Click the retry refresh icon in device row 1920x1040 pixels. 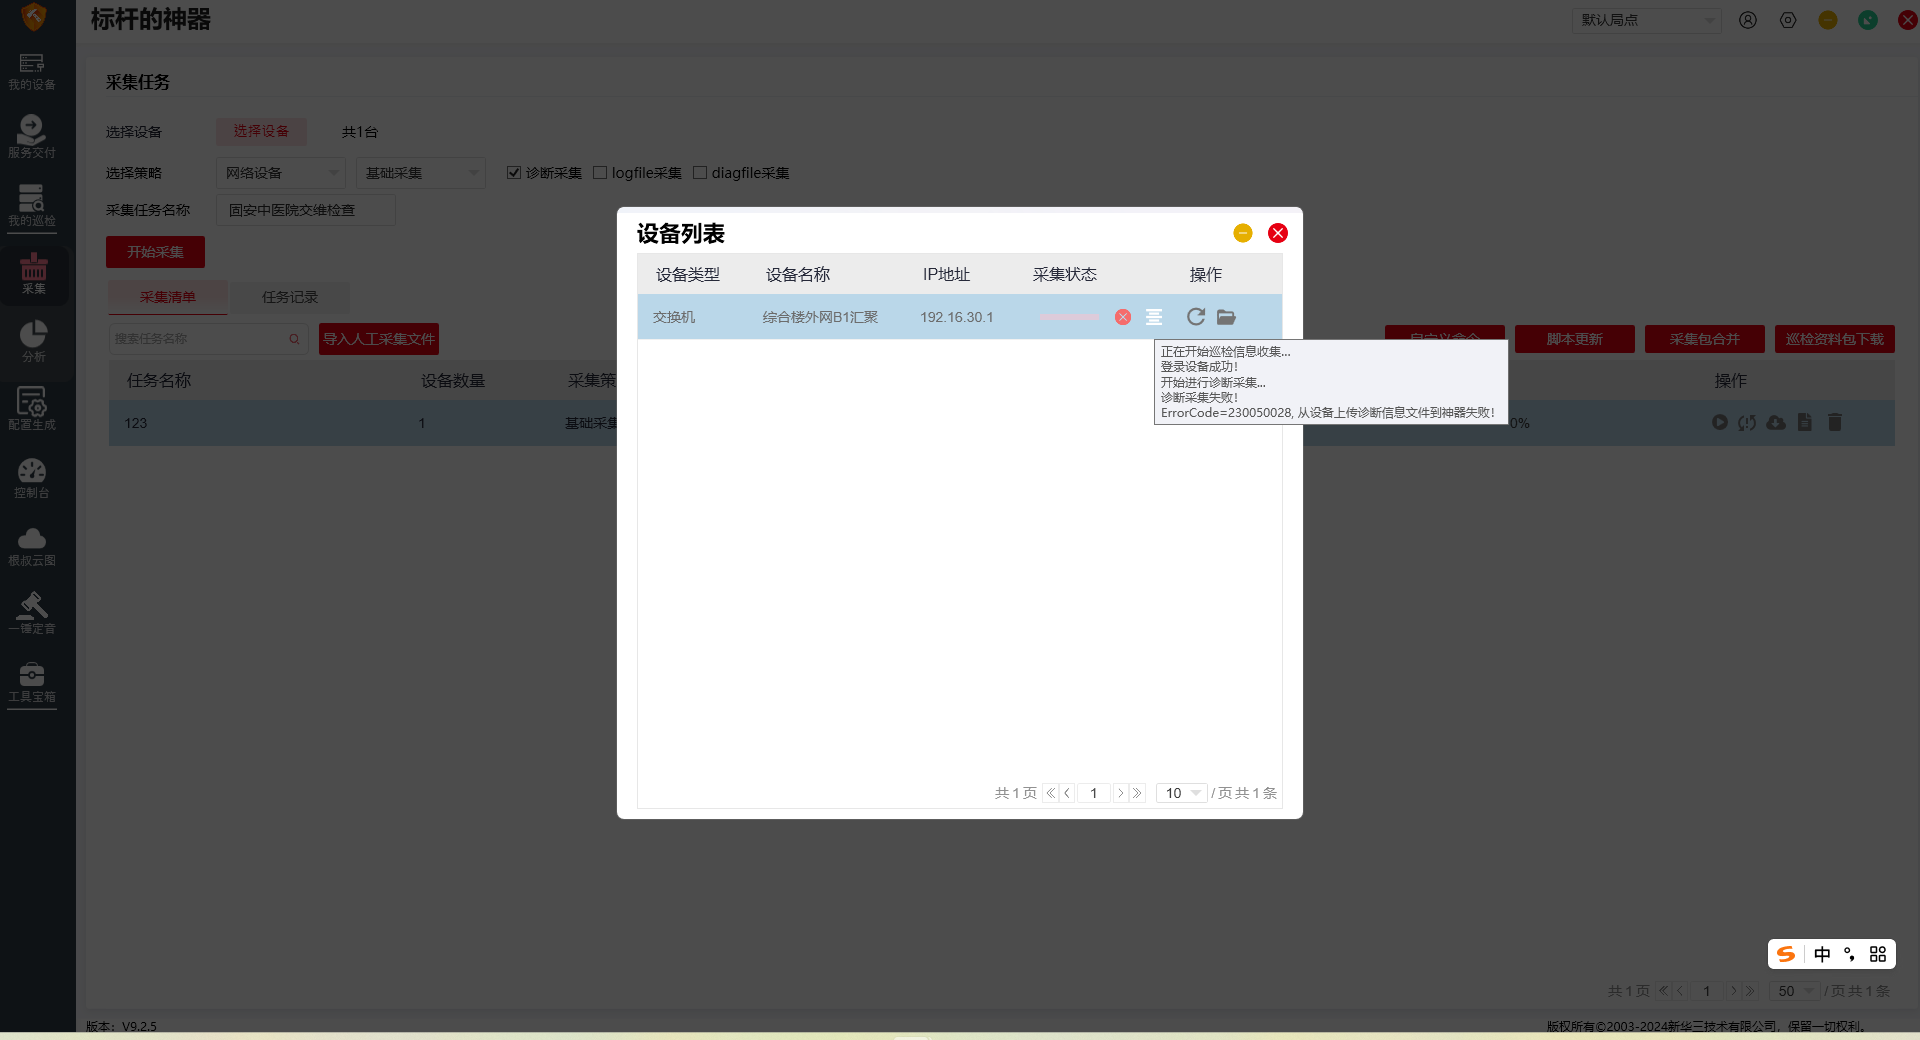[1195, 317]
